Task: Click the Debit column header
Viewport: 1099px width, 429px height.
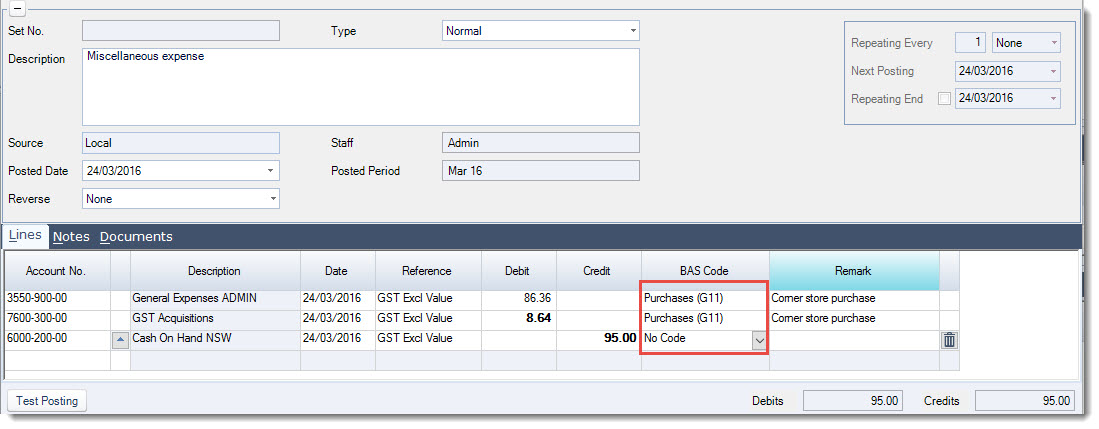Action: pos(517,271)
